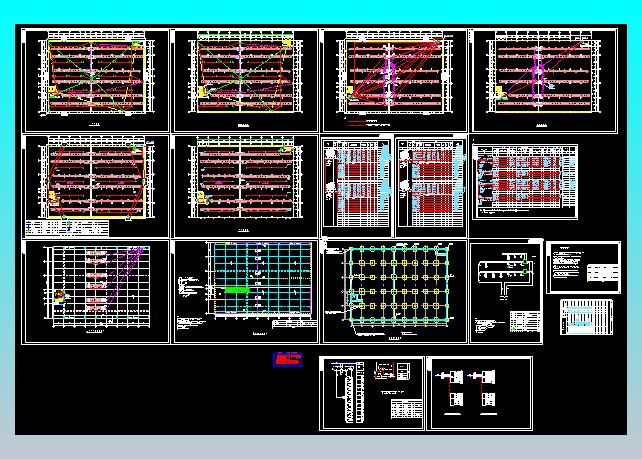This screenshot has width=642, height=459.
Task: Select the small light-blue table below notes sheet
Action: pyautogui.click(x=587, y=317)
